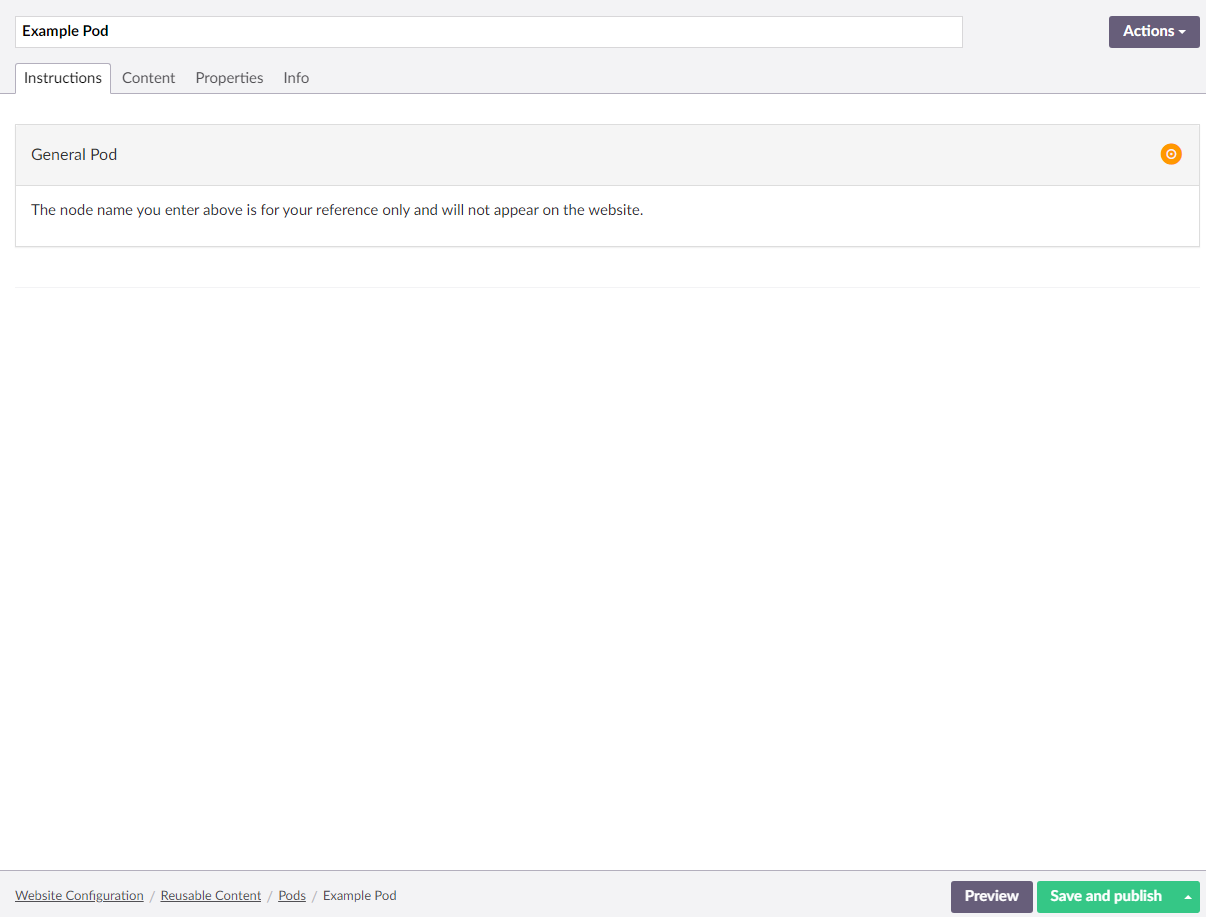Image resolution: width=1206 pixels, height=917 pixels.
Task: Switch to the Instructions tab
Action: coord(63,78)
